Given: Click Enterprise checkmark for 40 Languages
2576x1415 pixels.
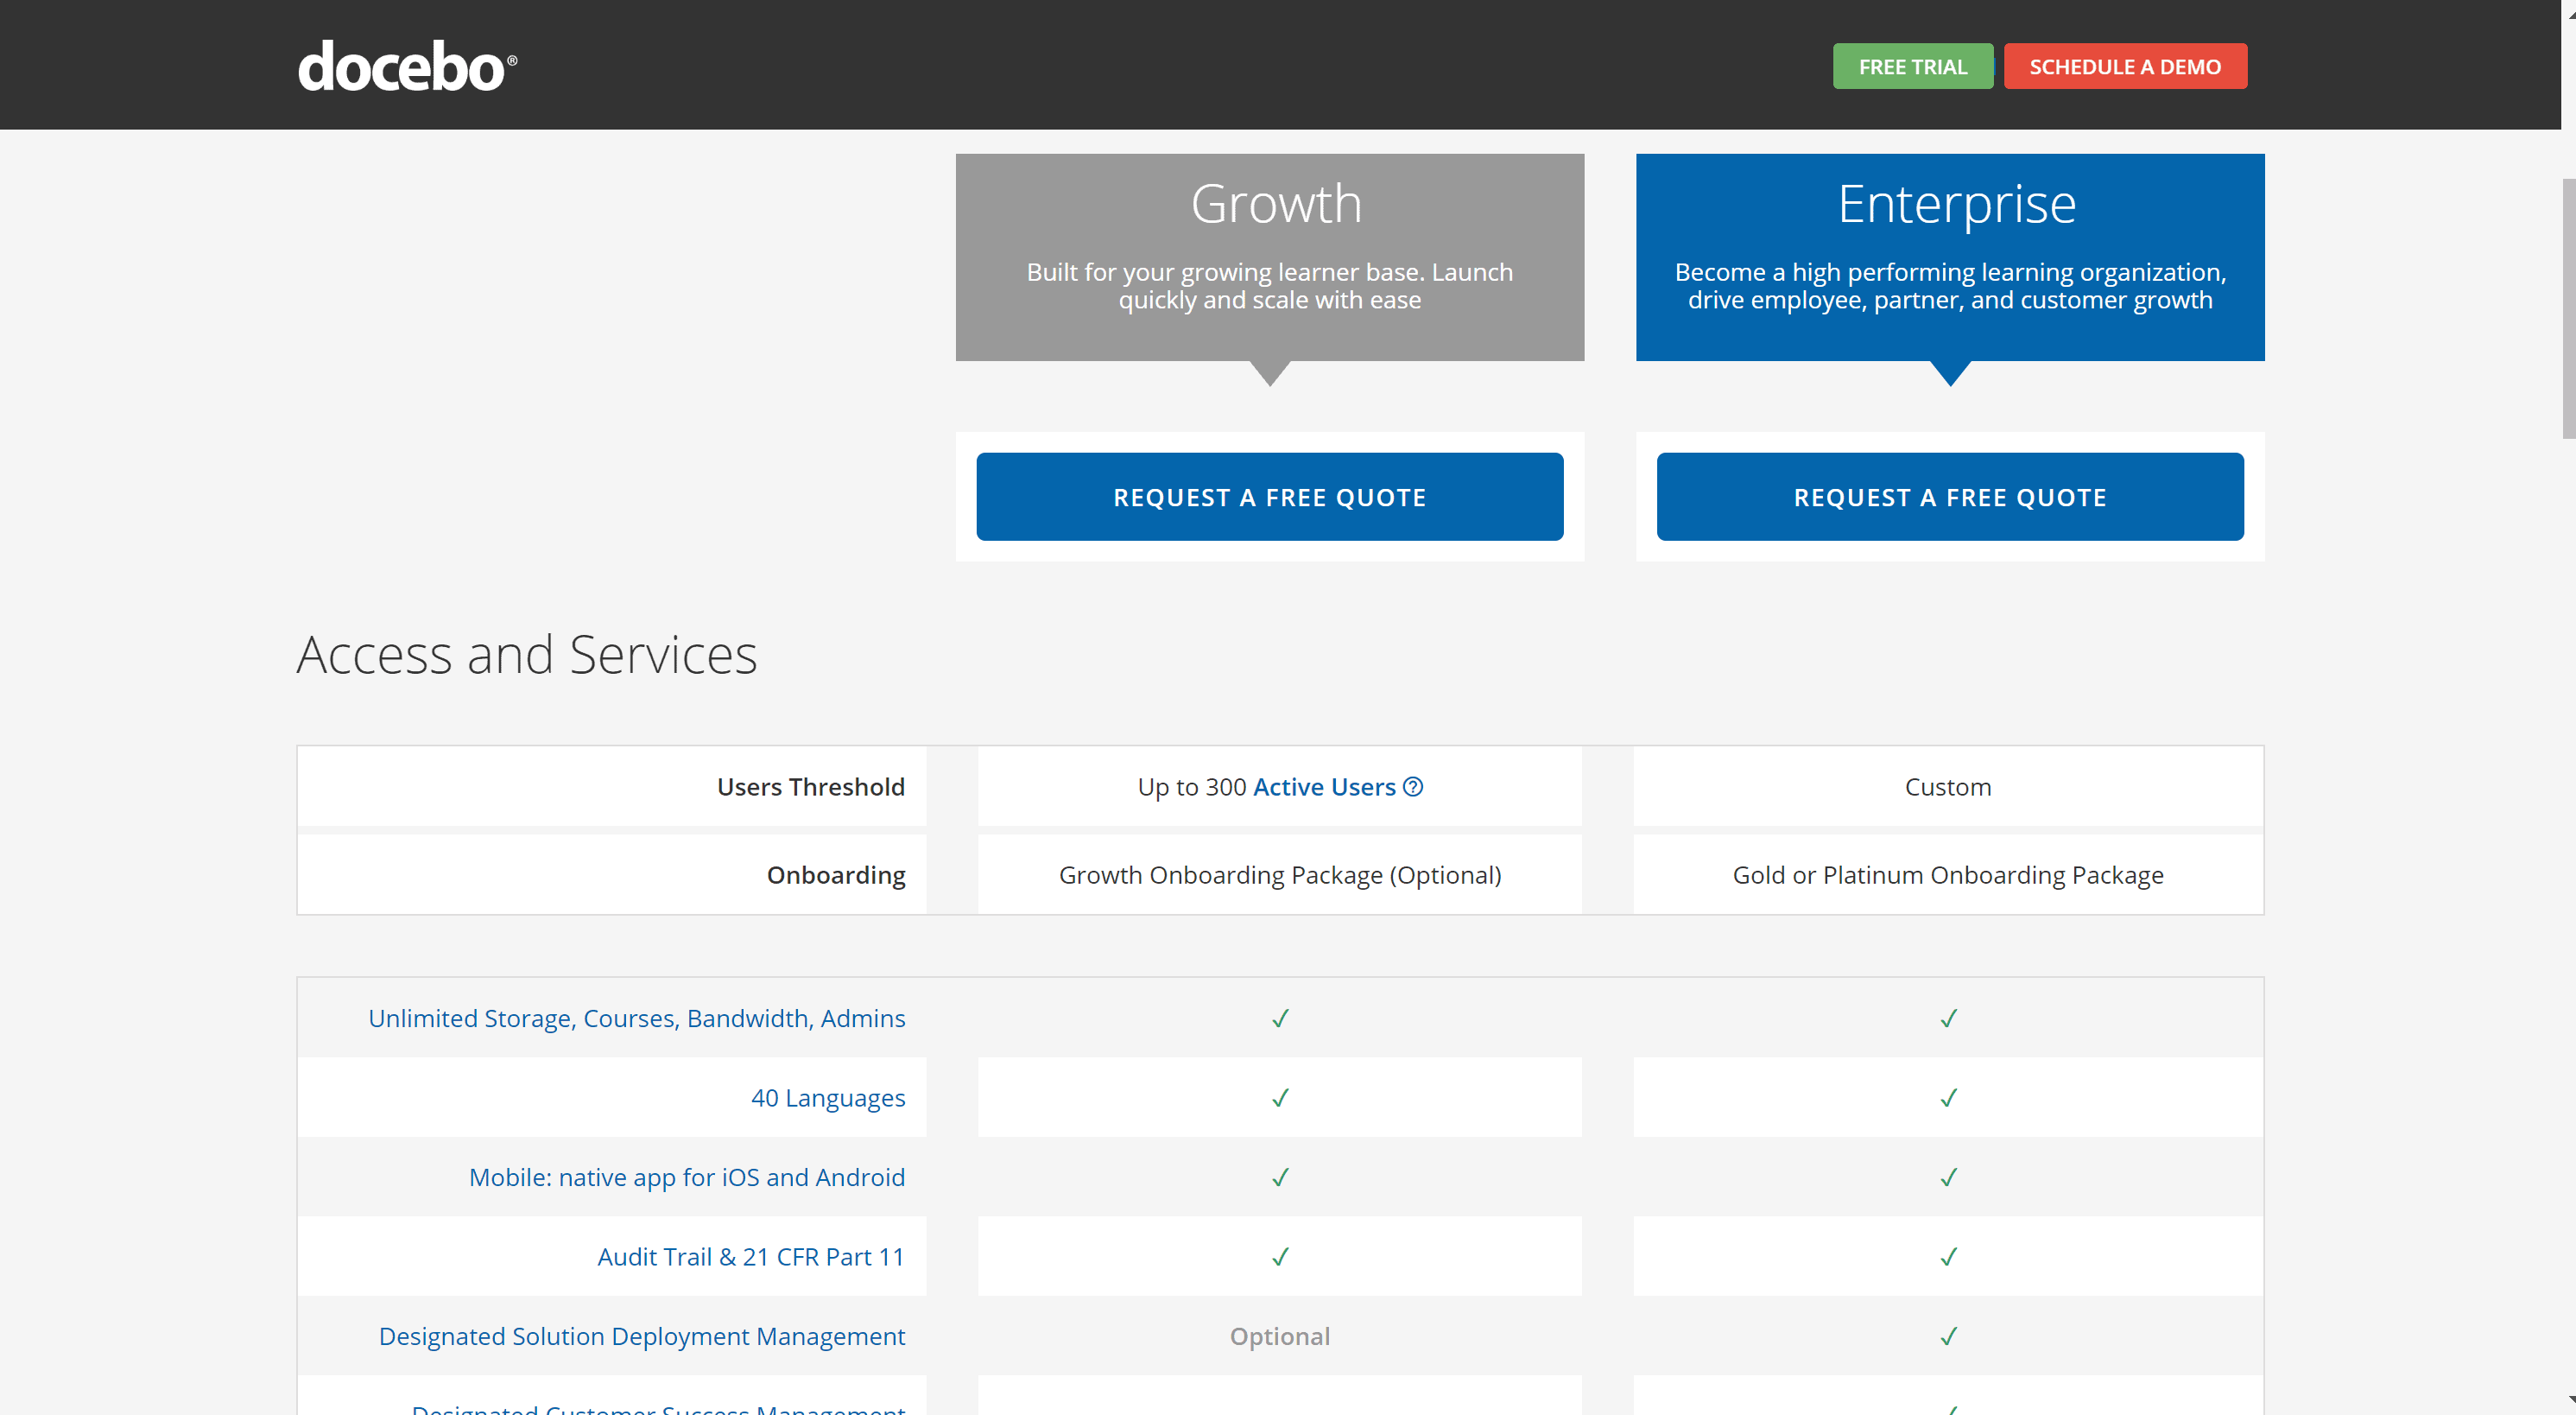Looking at the screenshot, I should click(1948, 1098).
